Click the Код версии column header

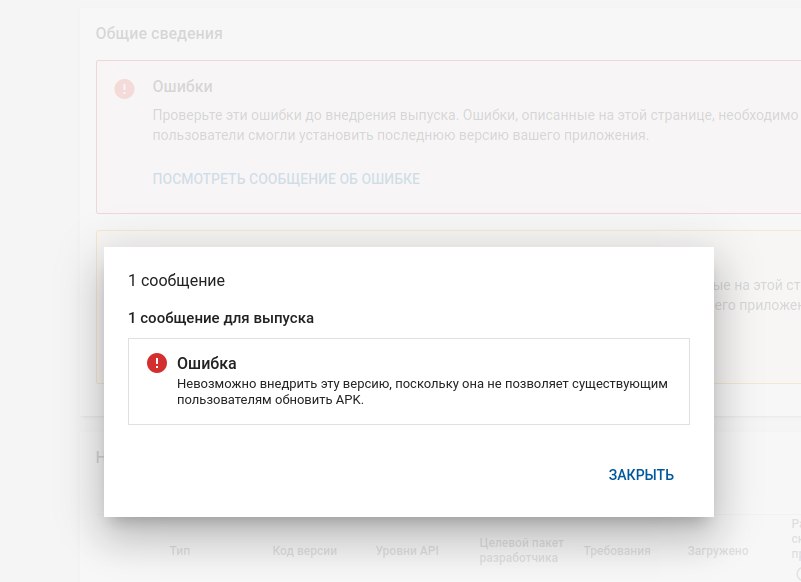tap(304, 551)
